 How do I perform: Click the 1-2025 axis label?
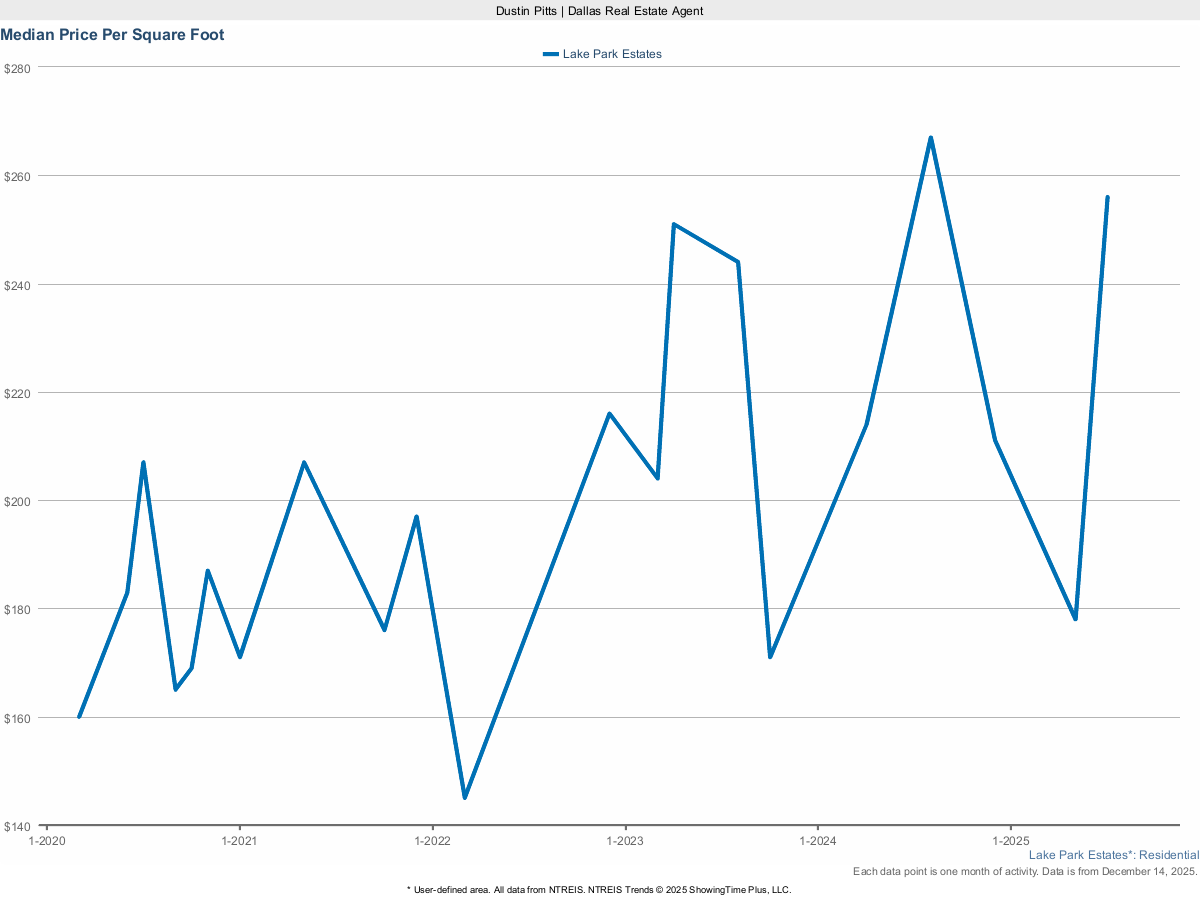click(x=1013, y=841)
